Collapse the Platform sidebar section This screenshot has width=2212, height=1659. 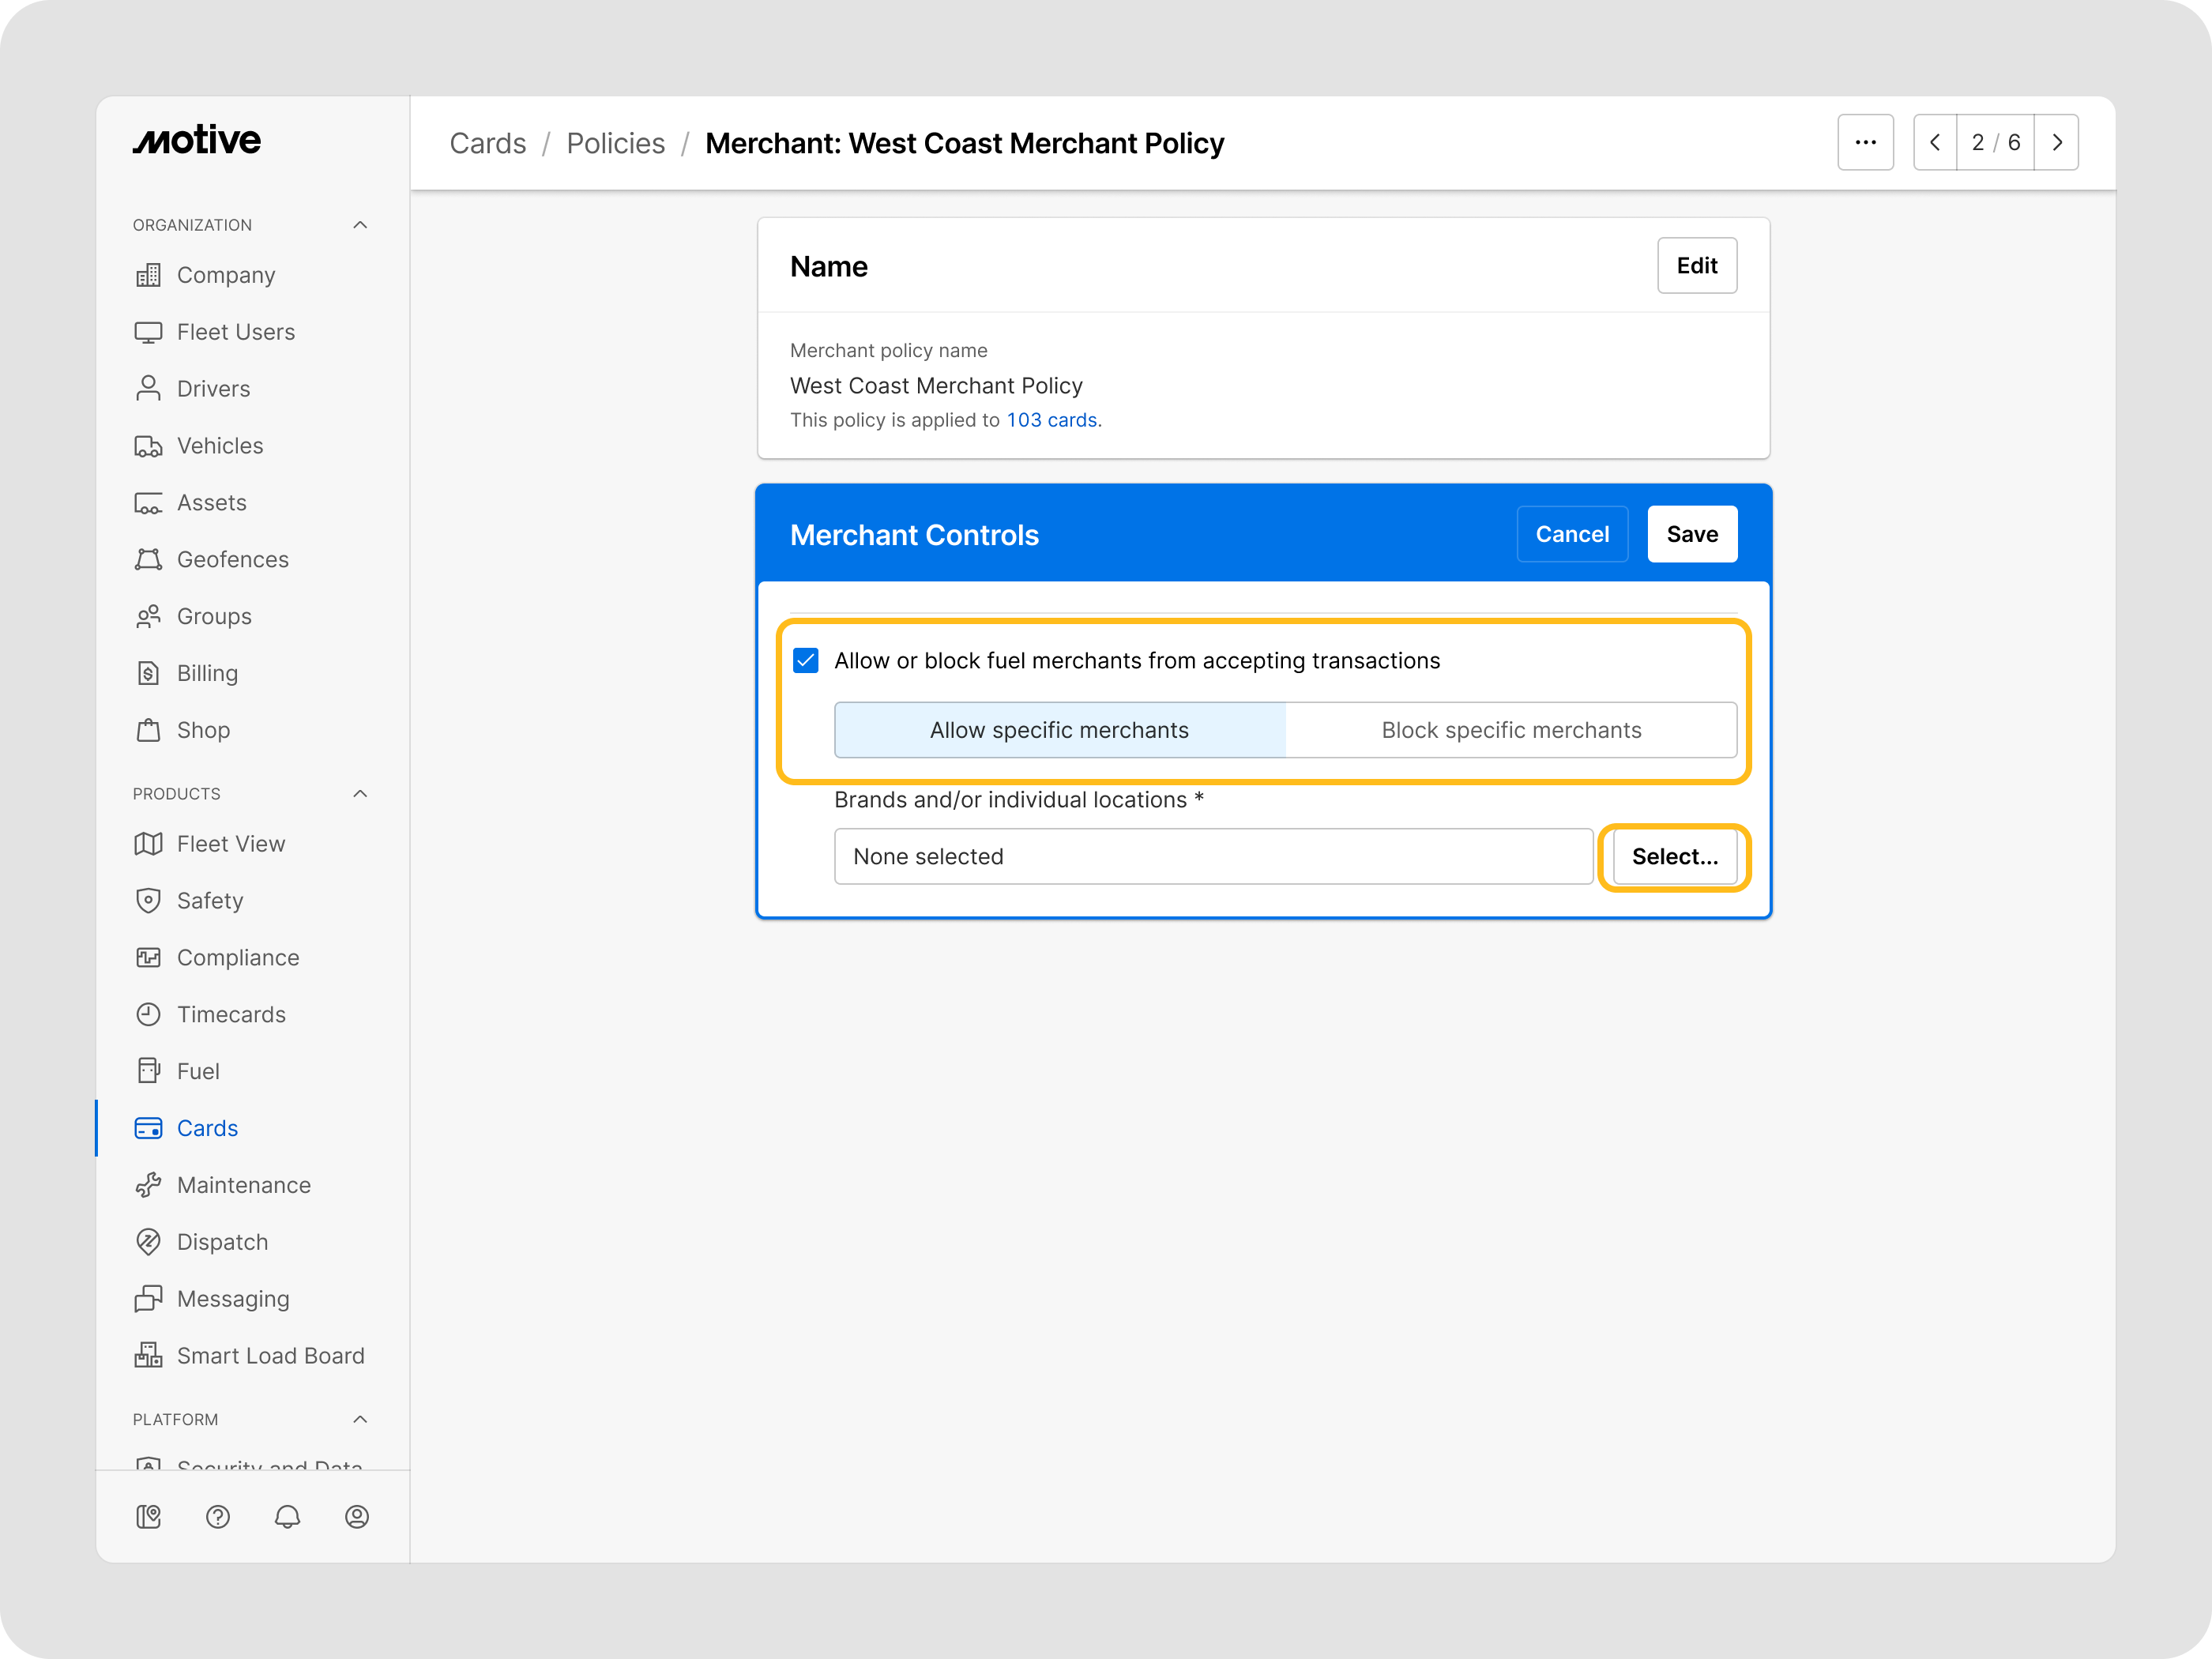point(360,1420)
